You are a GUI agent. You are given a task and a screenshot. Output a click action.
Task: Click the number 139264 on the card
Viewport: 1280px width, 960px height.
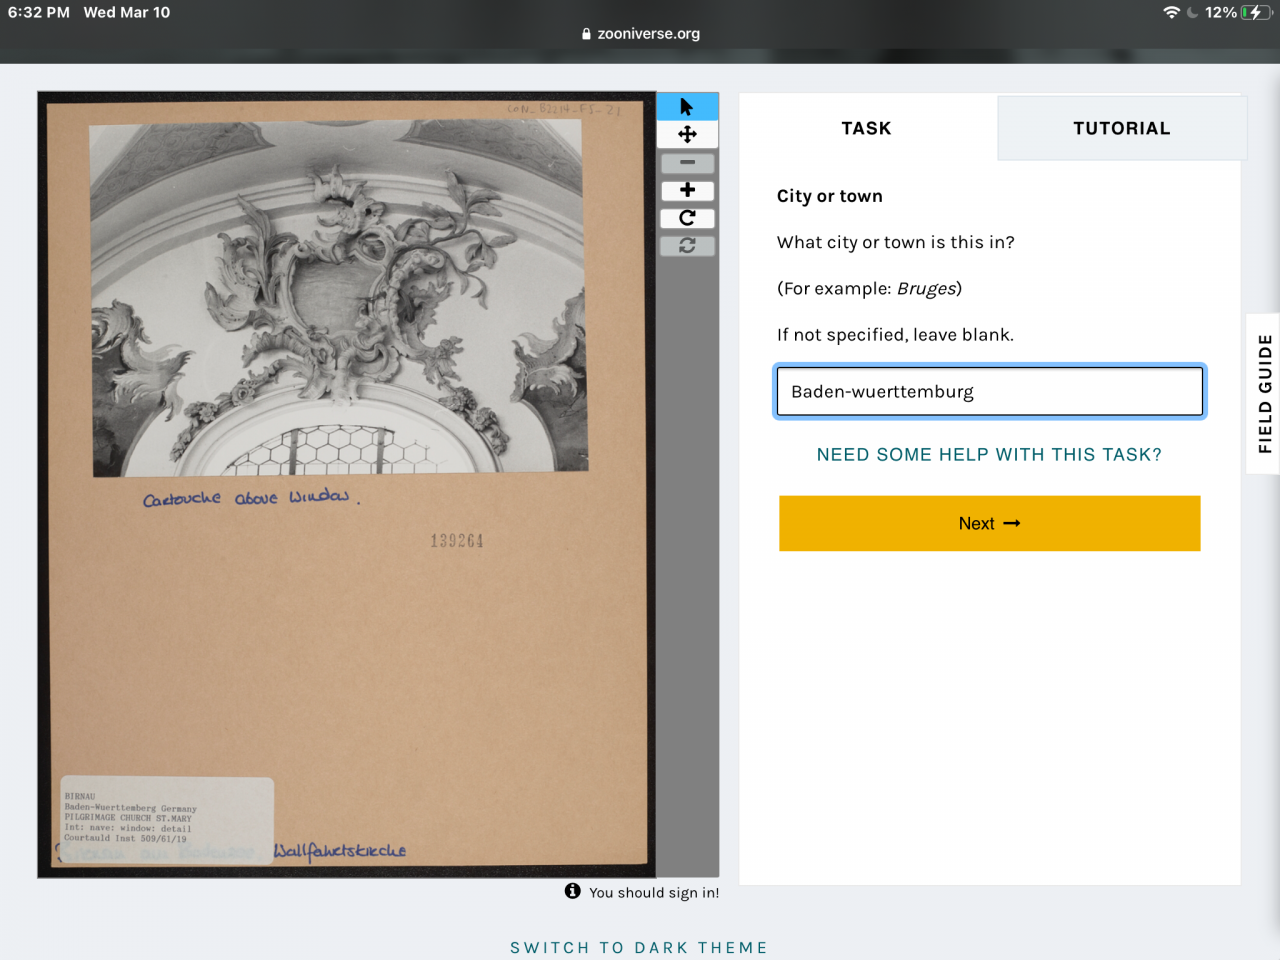[x=457, y=541]
